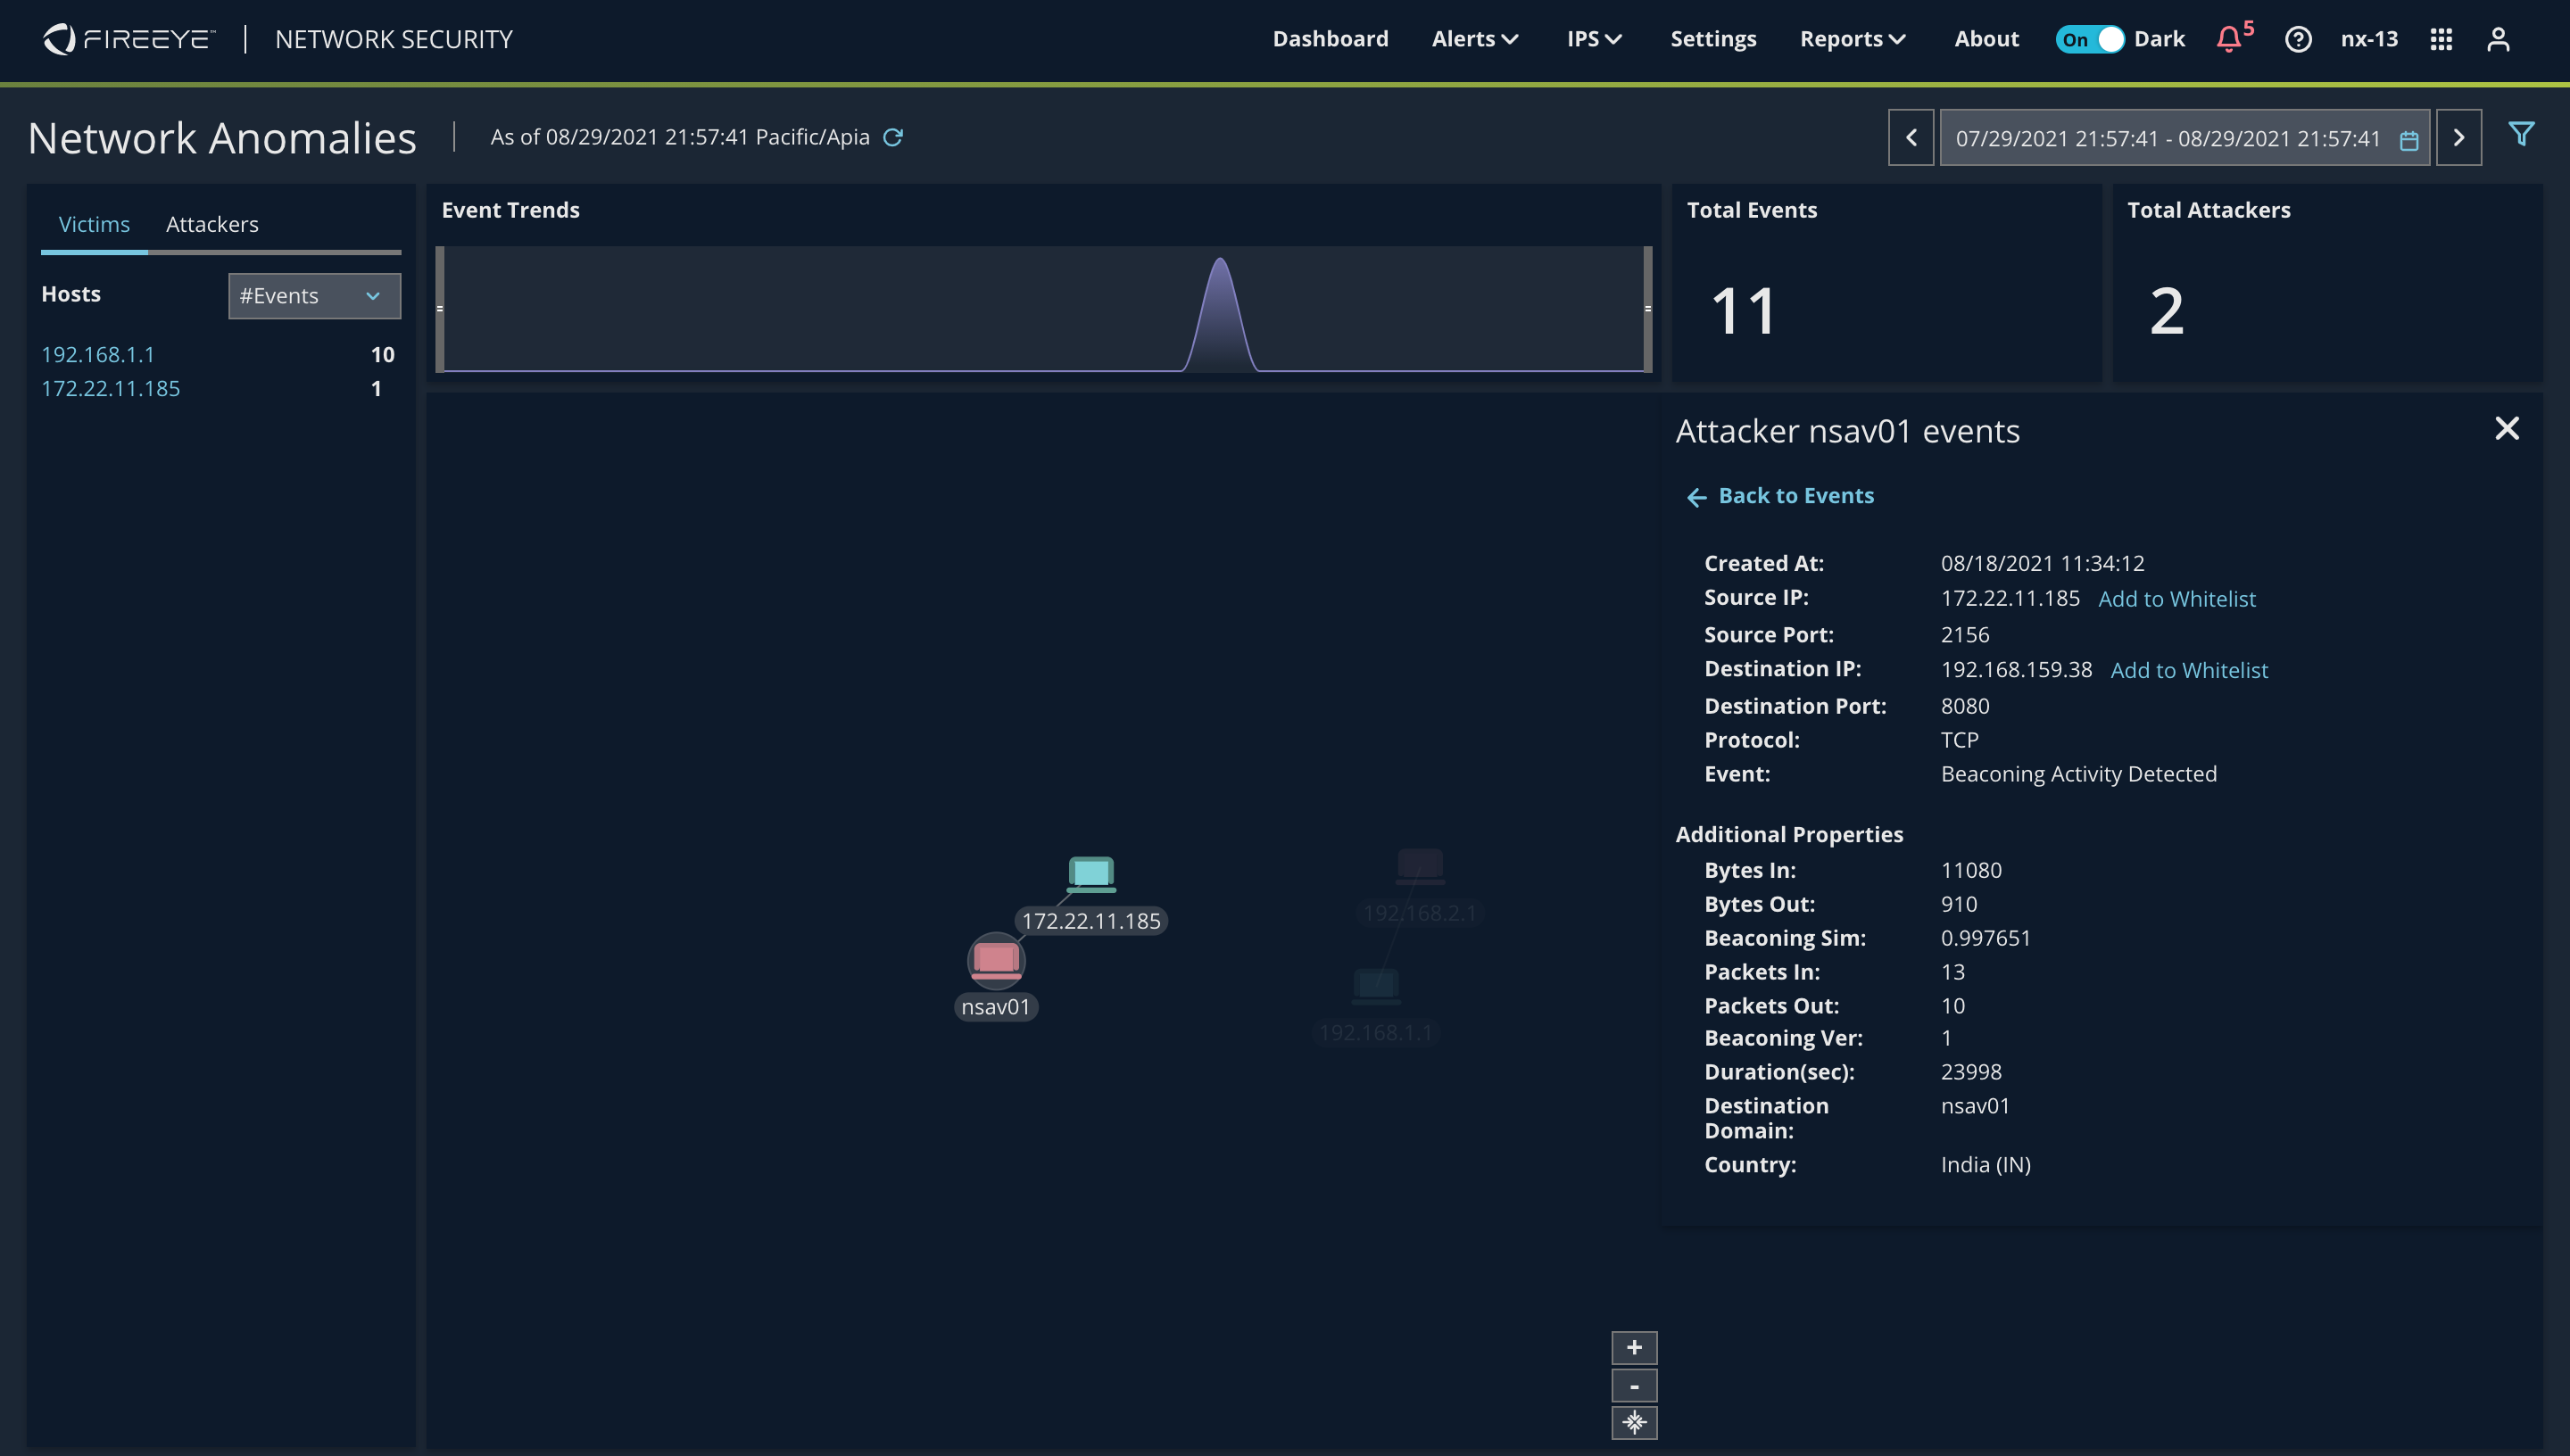Image resolution: width=2570 pixels, height=1456 pixels.
Task: Open the filter funnel icon
Action: [2521, 134]
